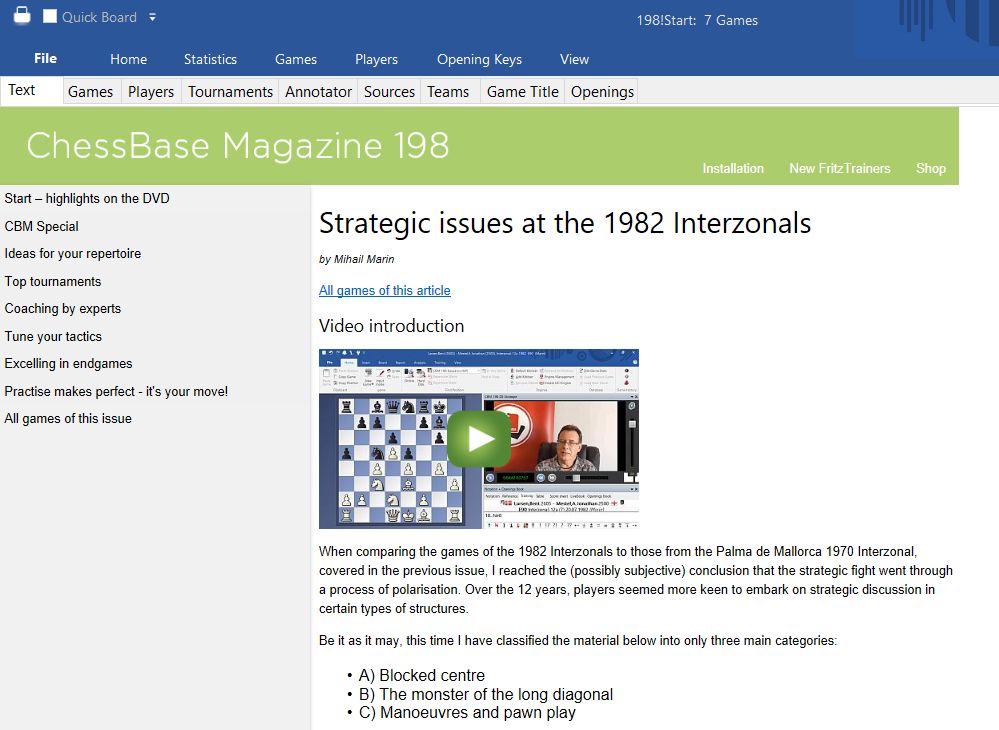Open 'Excelling in endgames' sidebar section
The image size is (999, 730).
[68, 363]
